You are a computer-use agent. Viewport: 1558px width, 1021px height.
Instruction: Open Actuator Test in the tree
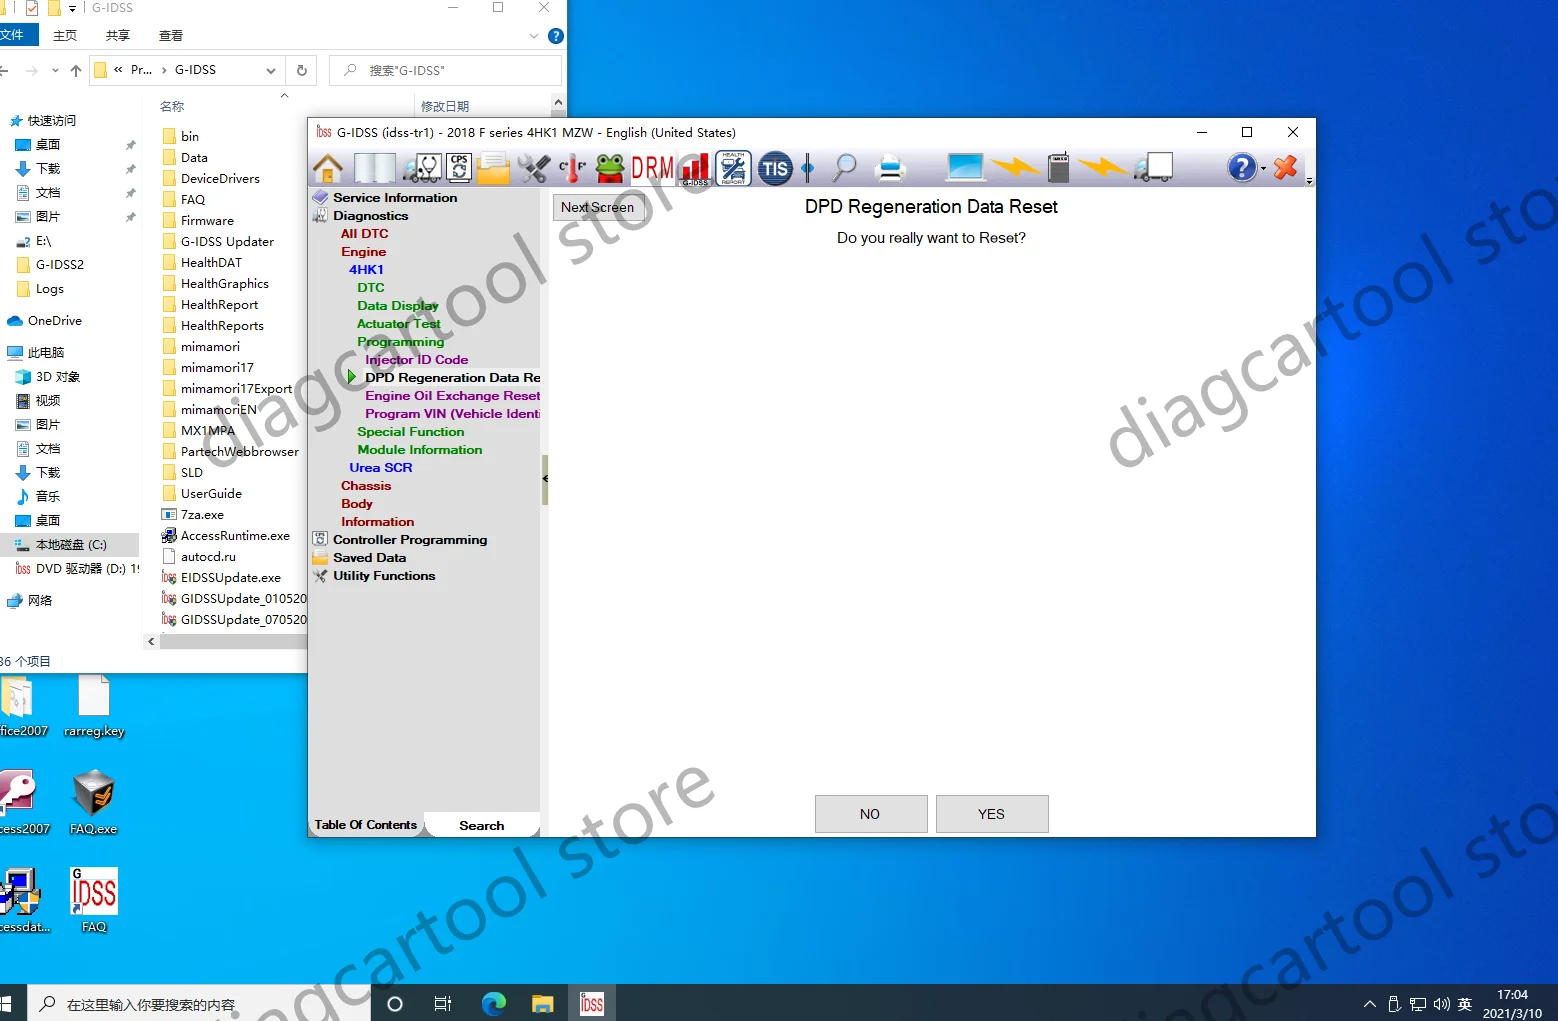399,324
